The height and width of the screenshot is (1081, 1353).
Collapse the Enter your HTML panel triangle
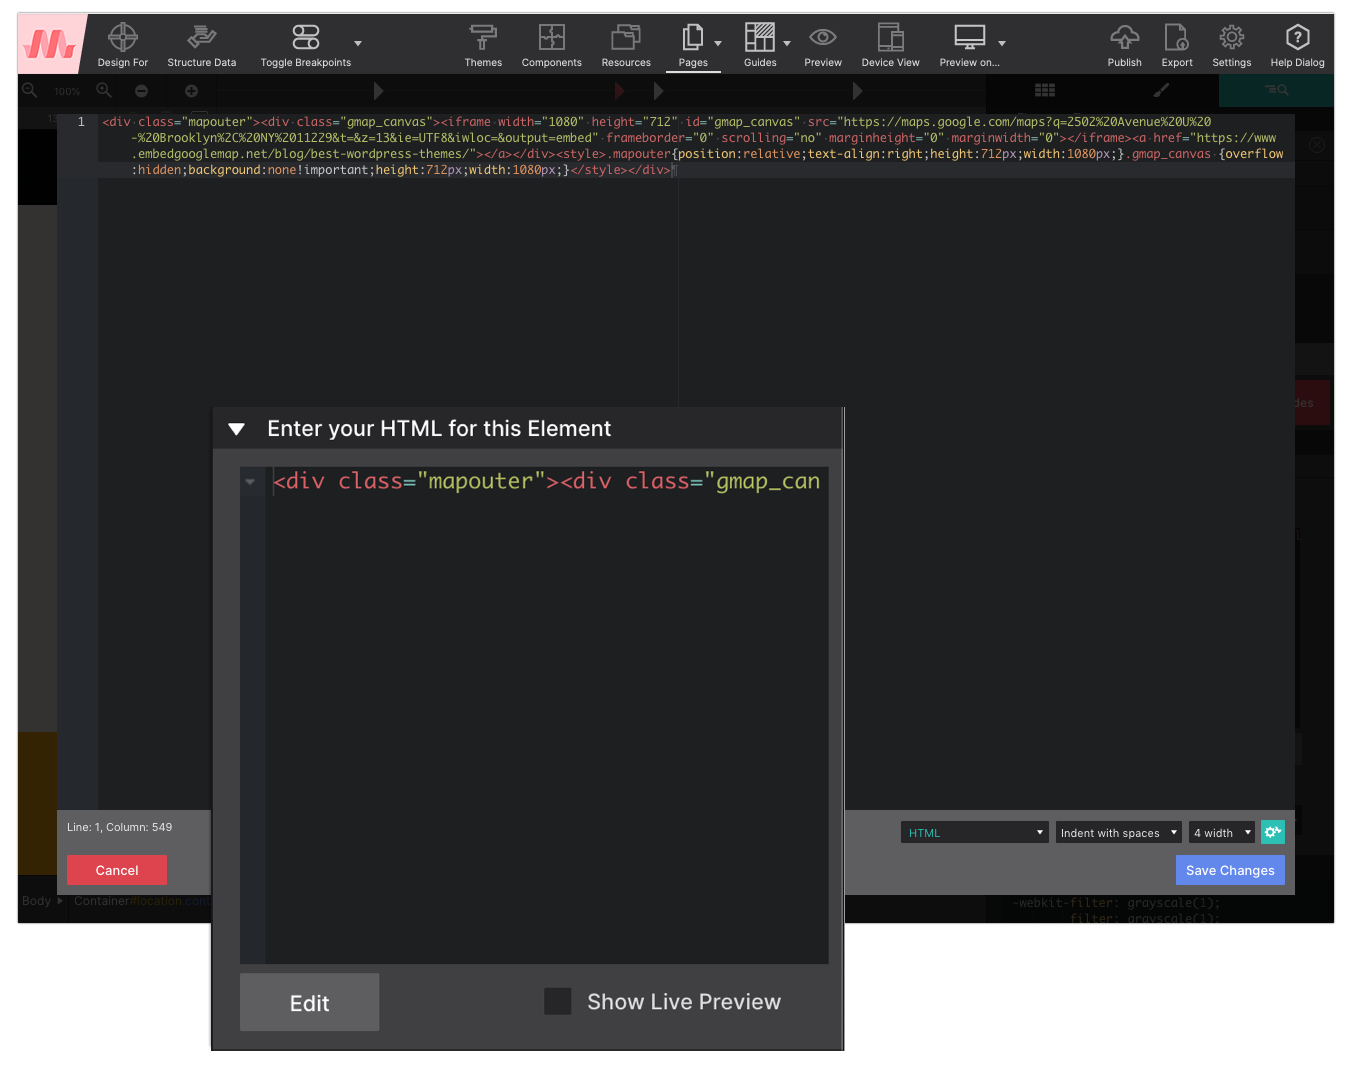point(237,429)
